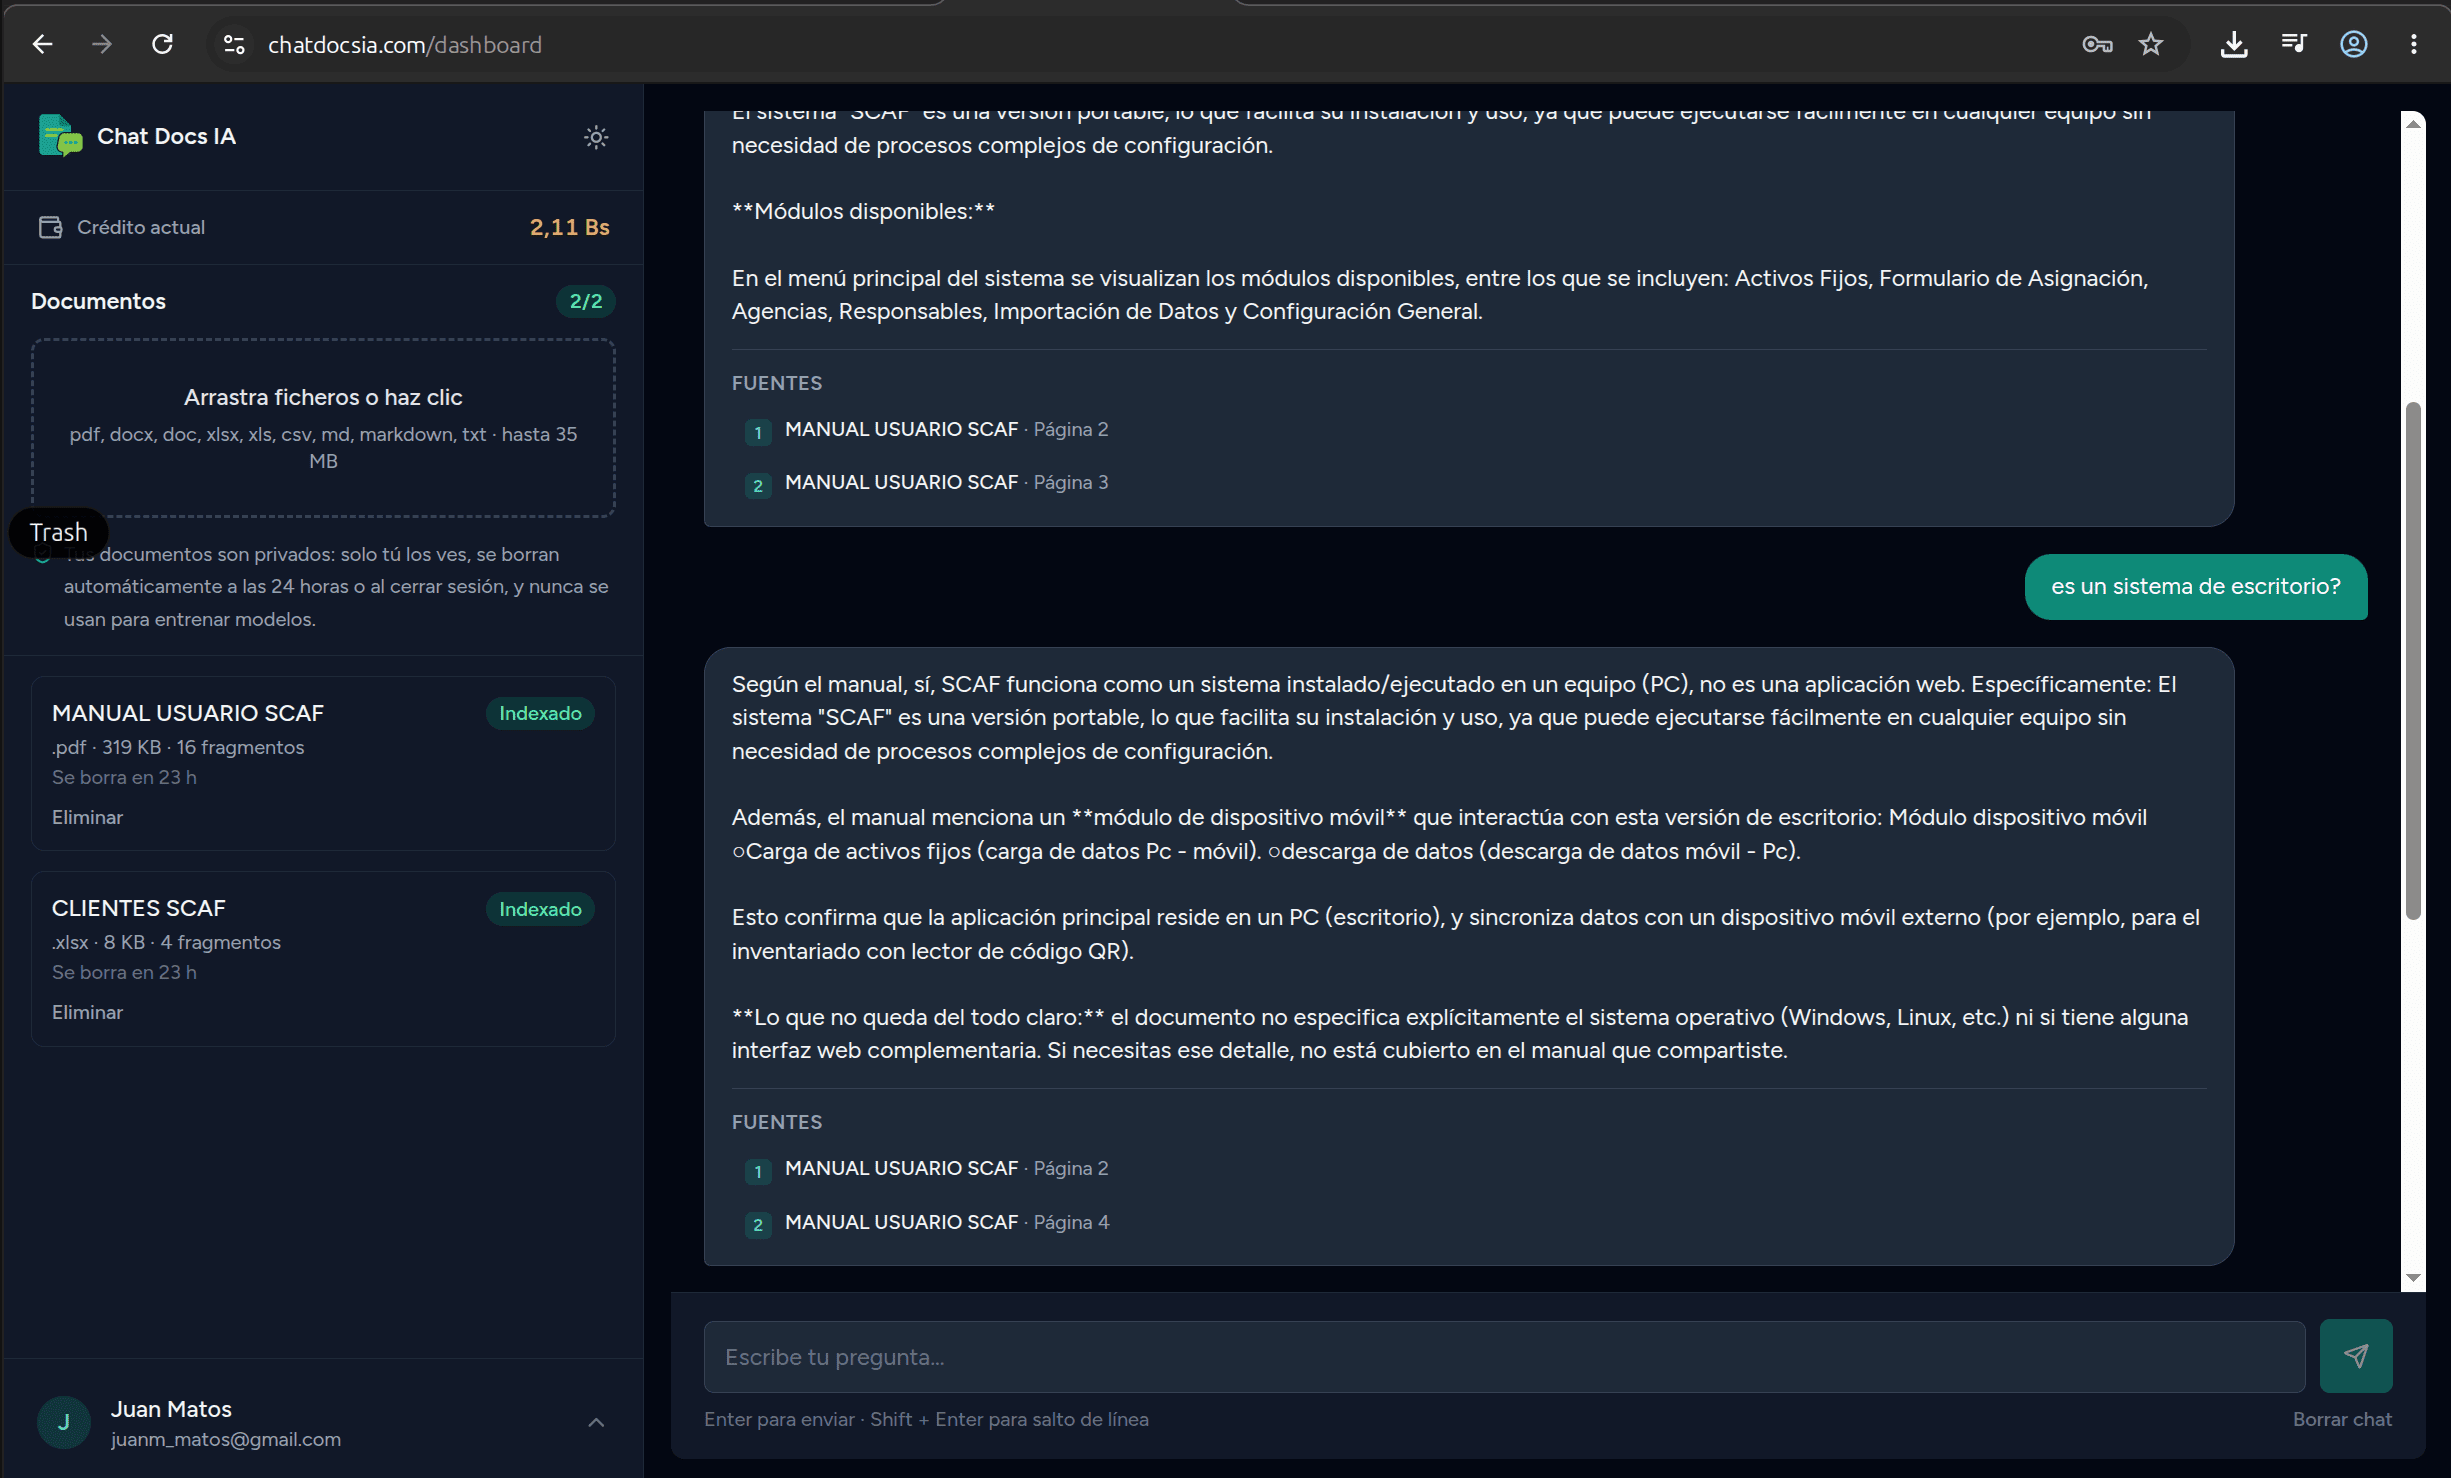This screenshot has width=2451, height=1478.
Task: Open the browser downloads icon
Action: [2234, 44]
